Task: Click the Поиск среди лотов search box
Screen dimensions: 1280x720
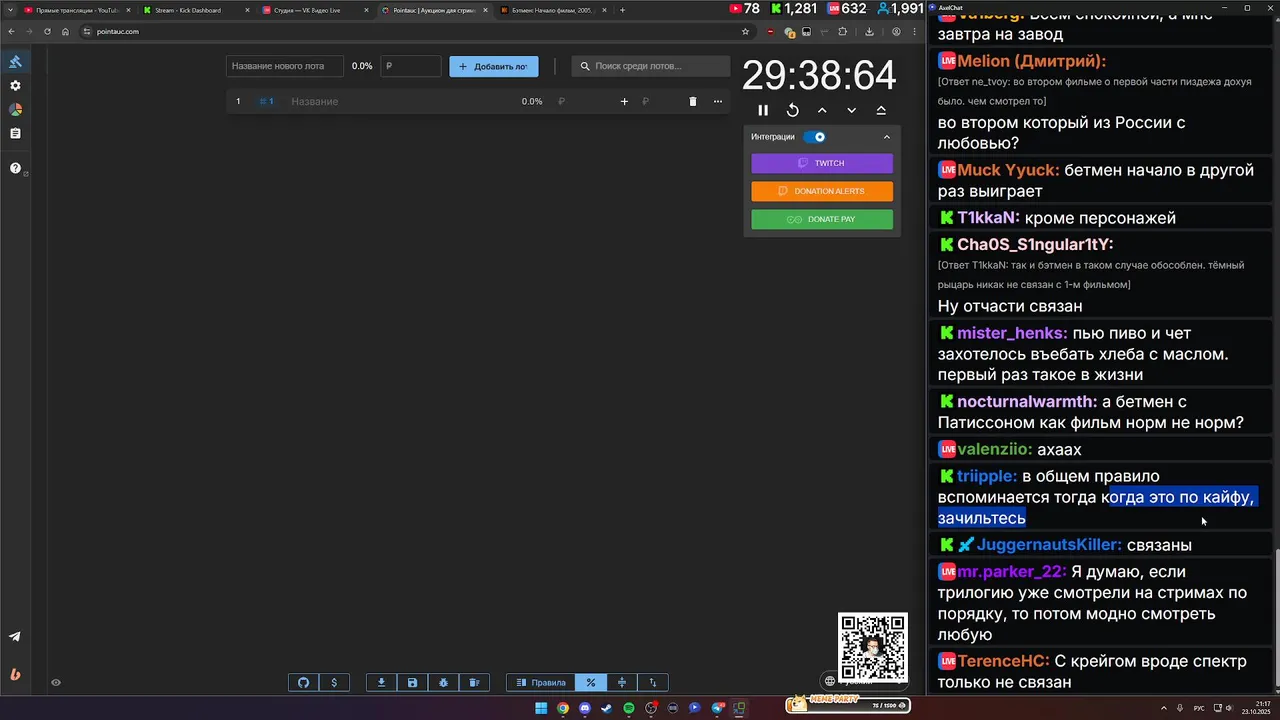Action: click(651, 66)
